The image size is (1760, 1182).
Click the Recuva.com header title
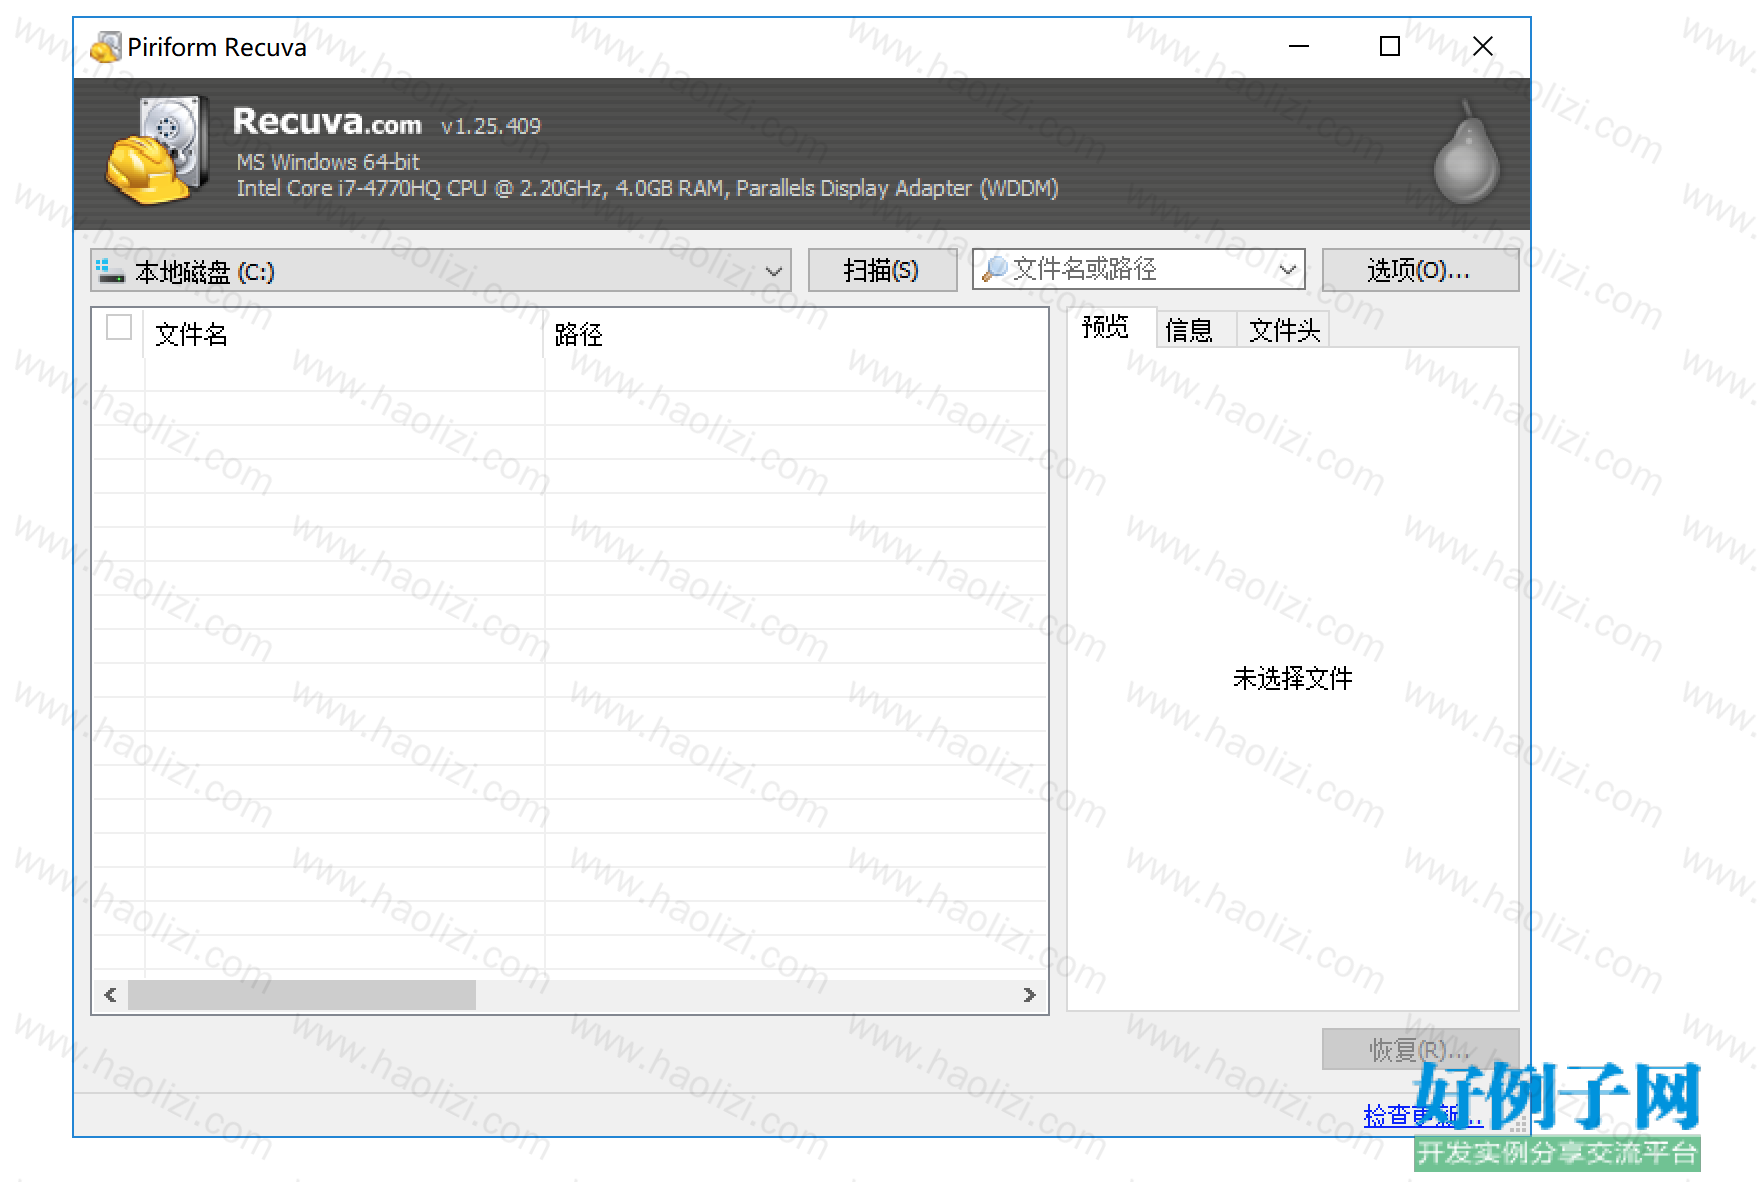tap(327, 122)
